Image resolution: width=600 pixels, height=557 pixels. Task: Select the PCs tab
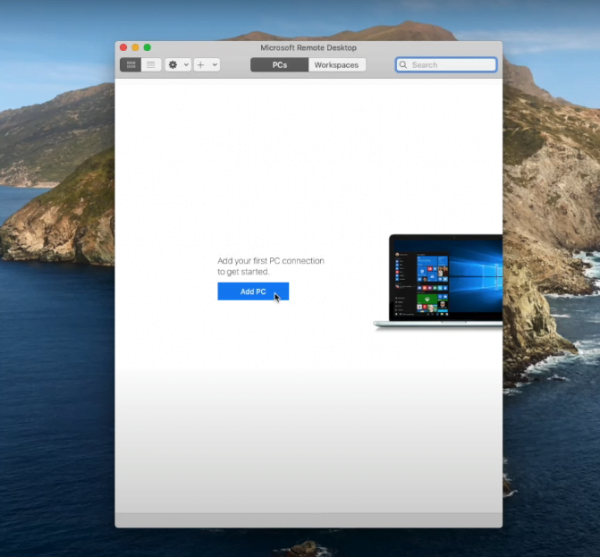click(x=279, y=65)
